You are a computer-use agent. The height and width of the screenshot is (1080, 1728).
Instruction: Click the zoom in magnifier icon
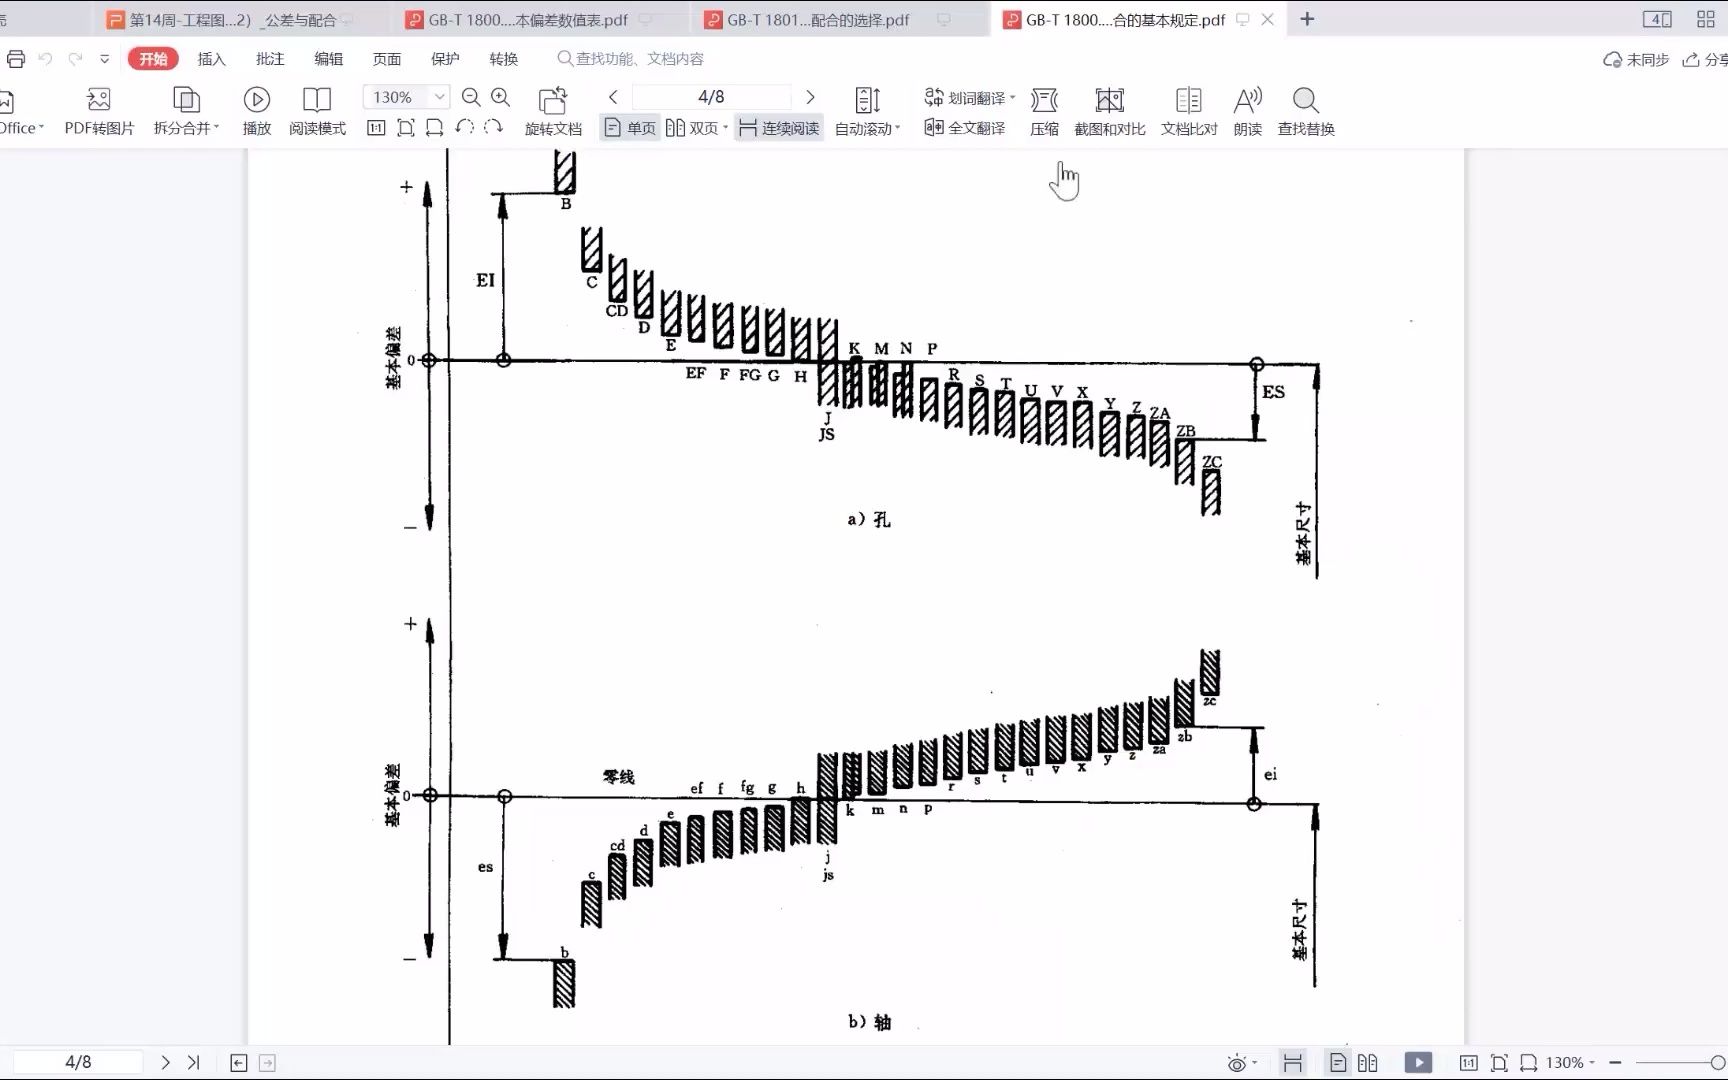(x=501, y=97)
